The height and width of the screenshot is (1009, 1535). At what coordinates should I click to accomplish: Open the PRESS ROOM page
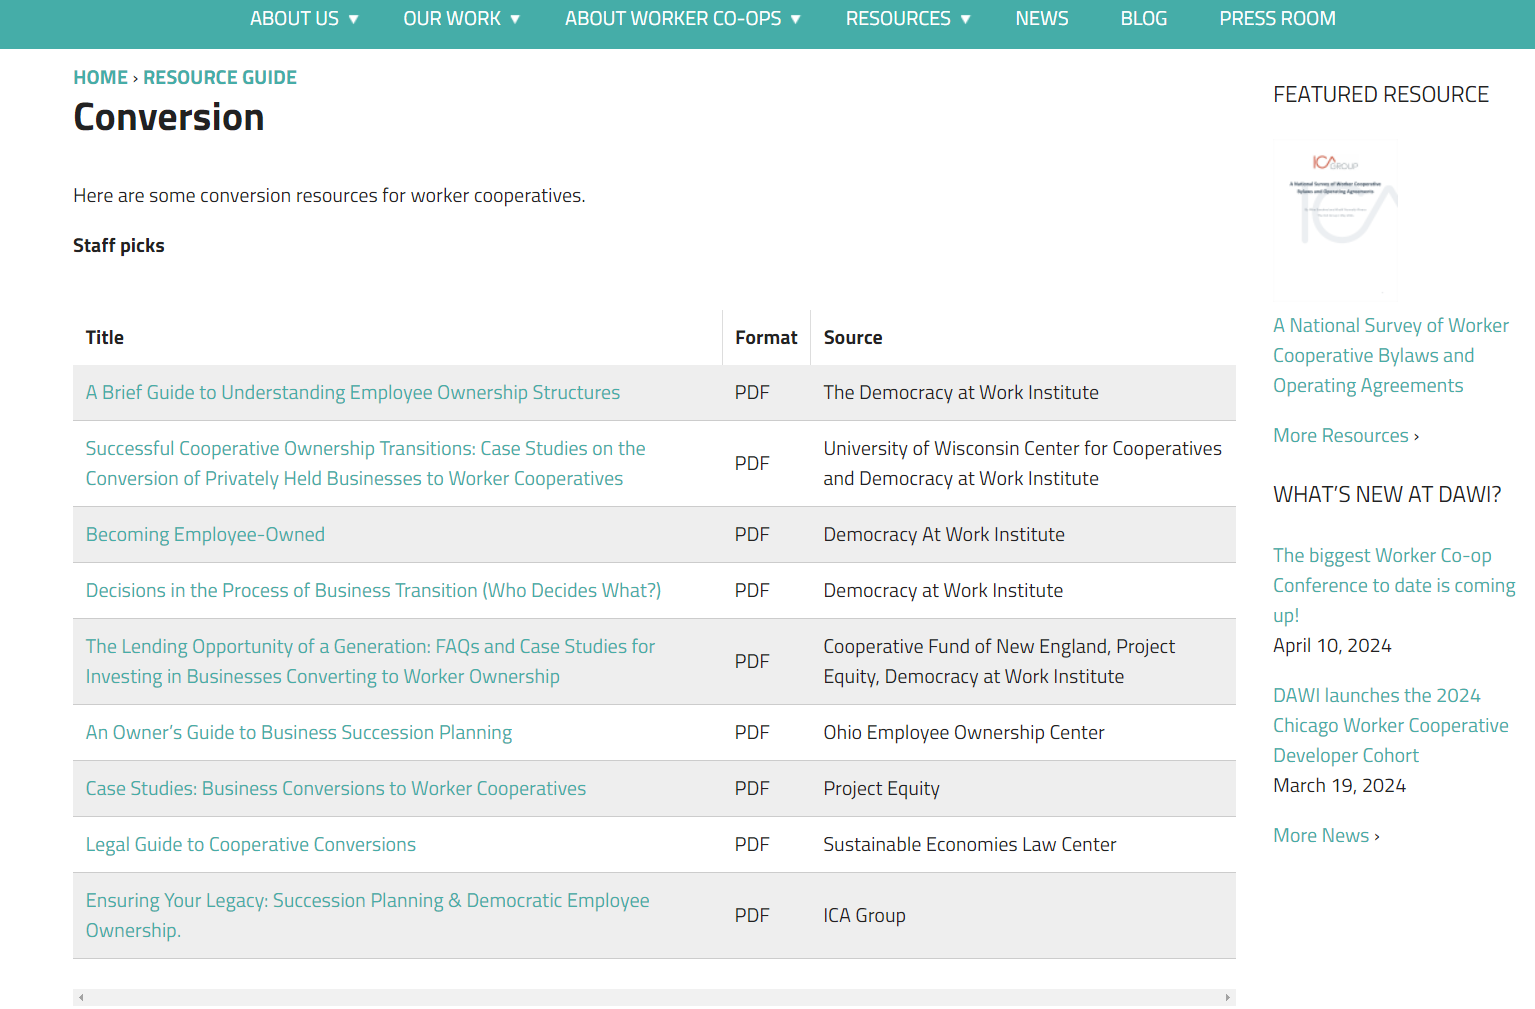pos(1277,19)
